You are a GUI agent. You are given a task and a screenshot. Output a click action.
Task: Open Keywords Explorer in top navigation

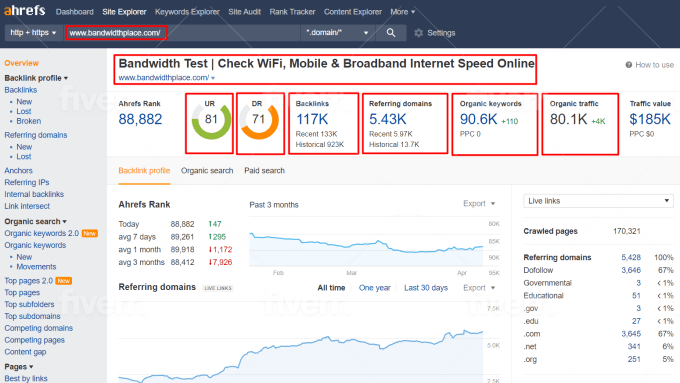click(187, 12)
